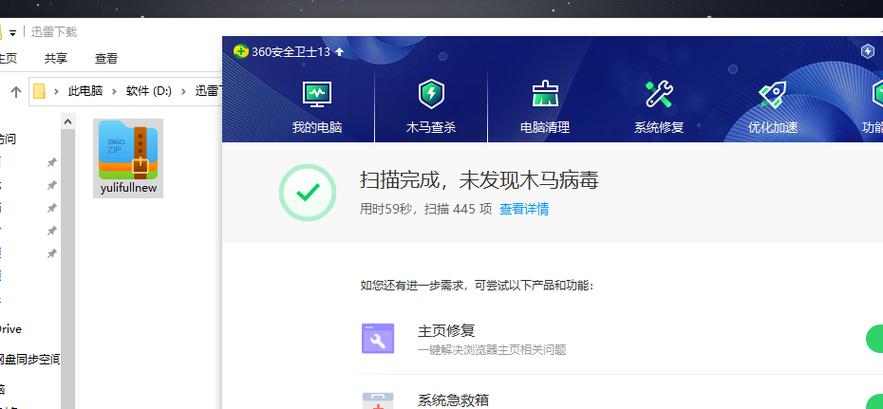This screenshot has width=883, height=409.
Task: Click the 360 logo in title bar
Action: pos(240,51)
